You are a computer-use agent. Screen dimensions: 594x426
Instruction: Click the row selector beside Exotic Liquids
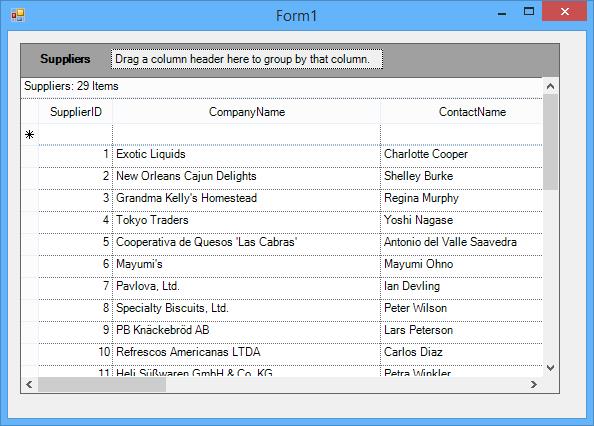30,156
